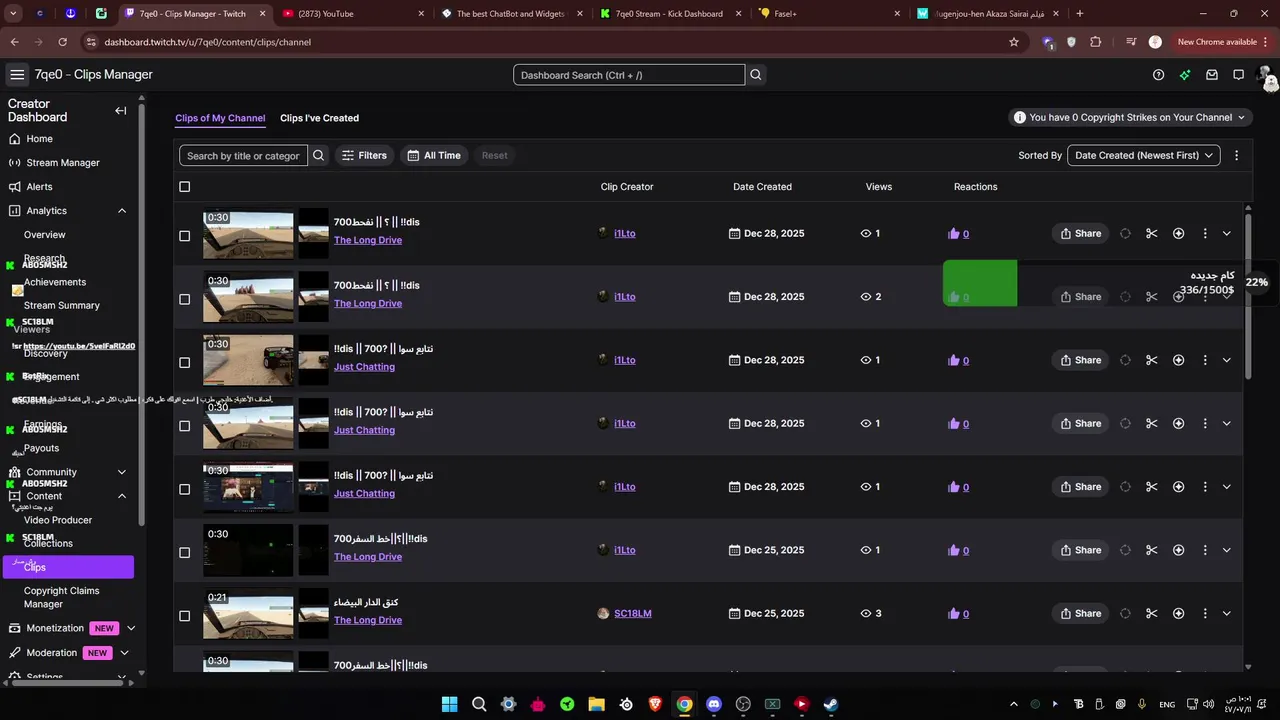The height and width of the screenshot is (720, 1280).
Task: Go to Home in the sidebar
Action: [x=39, y=139]
